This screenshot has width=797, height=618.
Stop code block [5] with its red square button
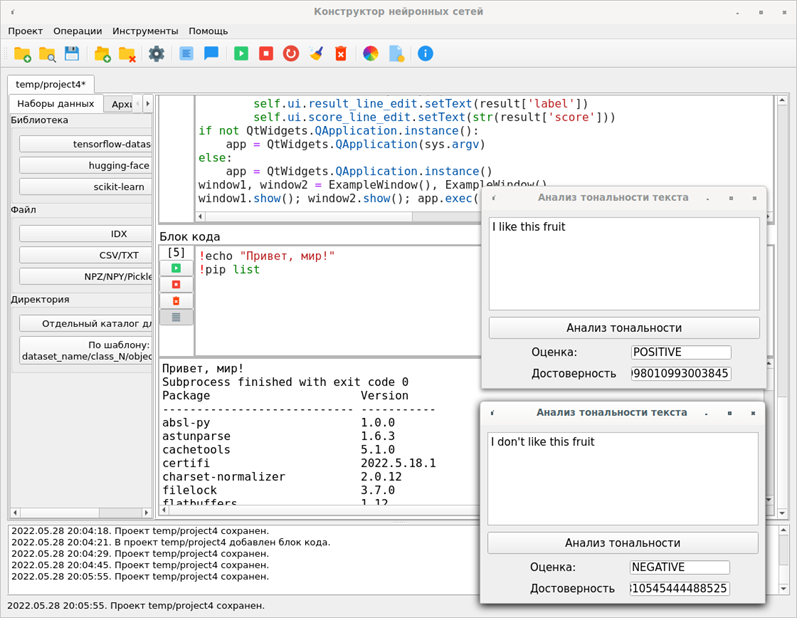point(176,285)
